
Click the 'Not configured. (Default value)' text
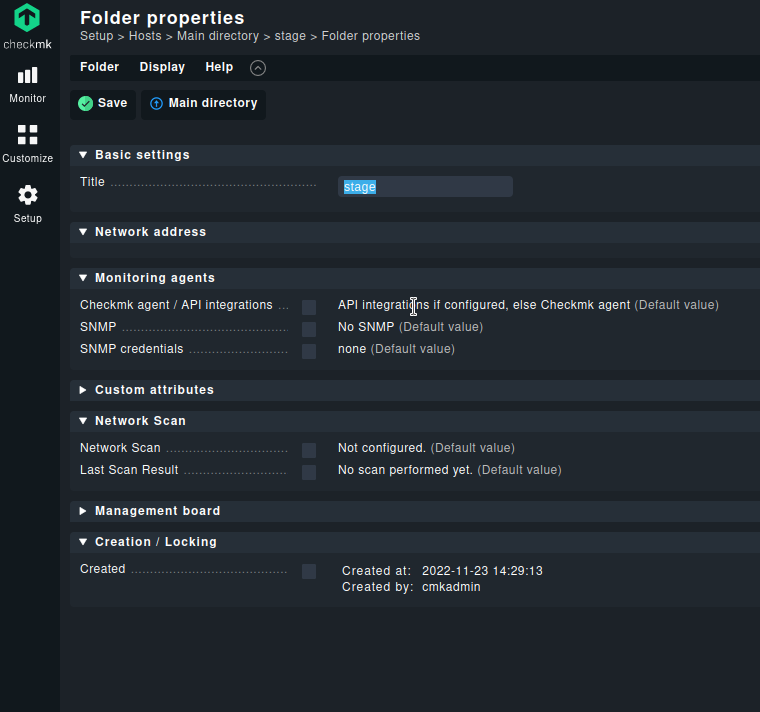pyautogui.click(x=427, y=448)
